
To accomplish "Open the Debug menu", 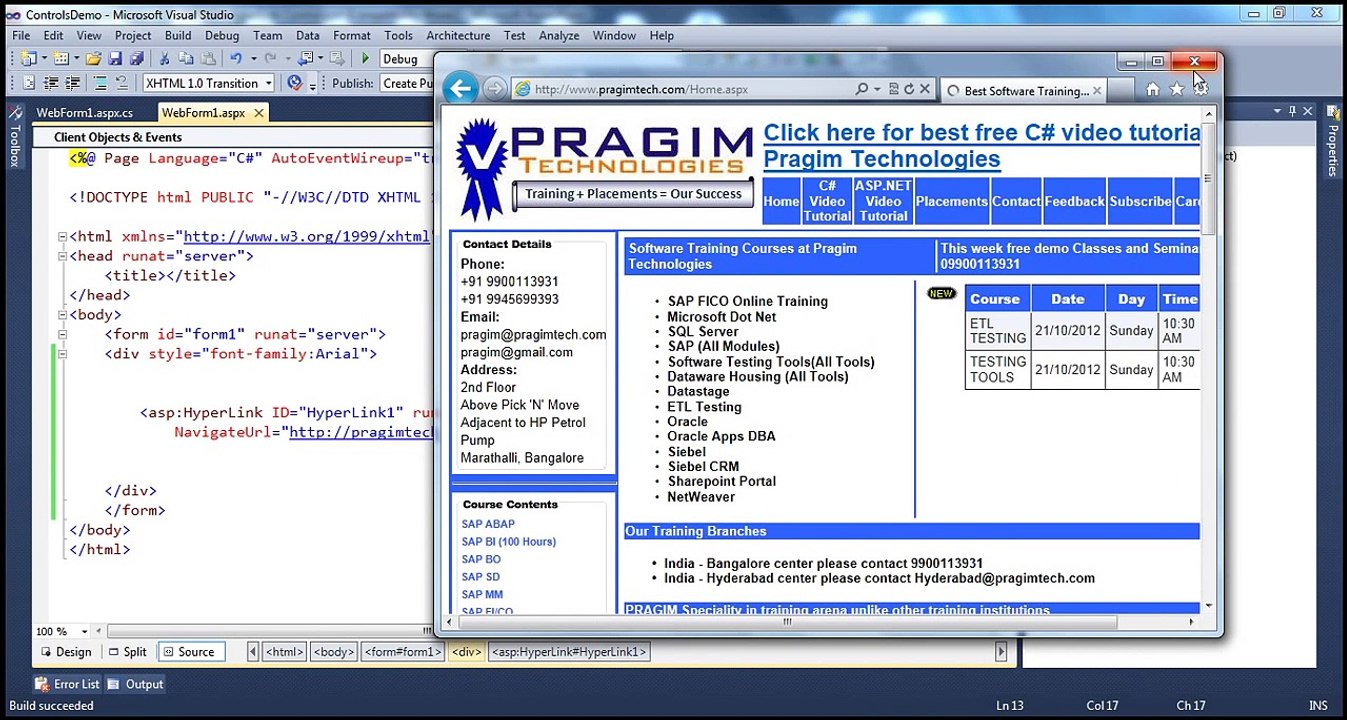I will 222,35.
